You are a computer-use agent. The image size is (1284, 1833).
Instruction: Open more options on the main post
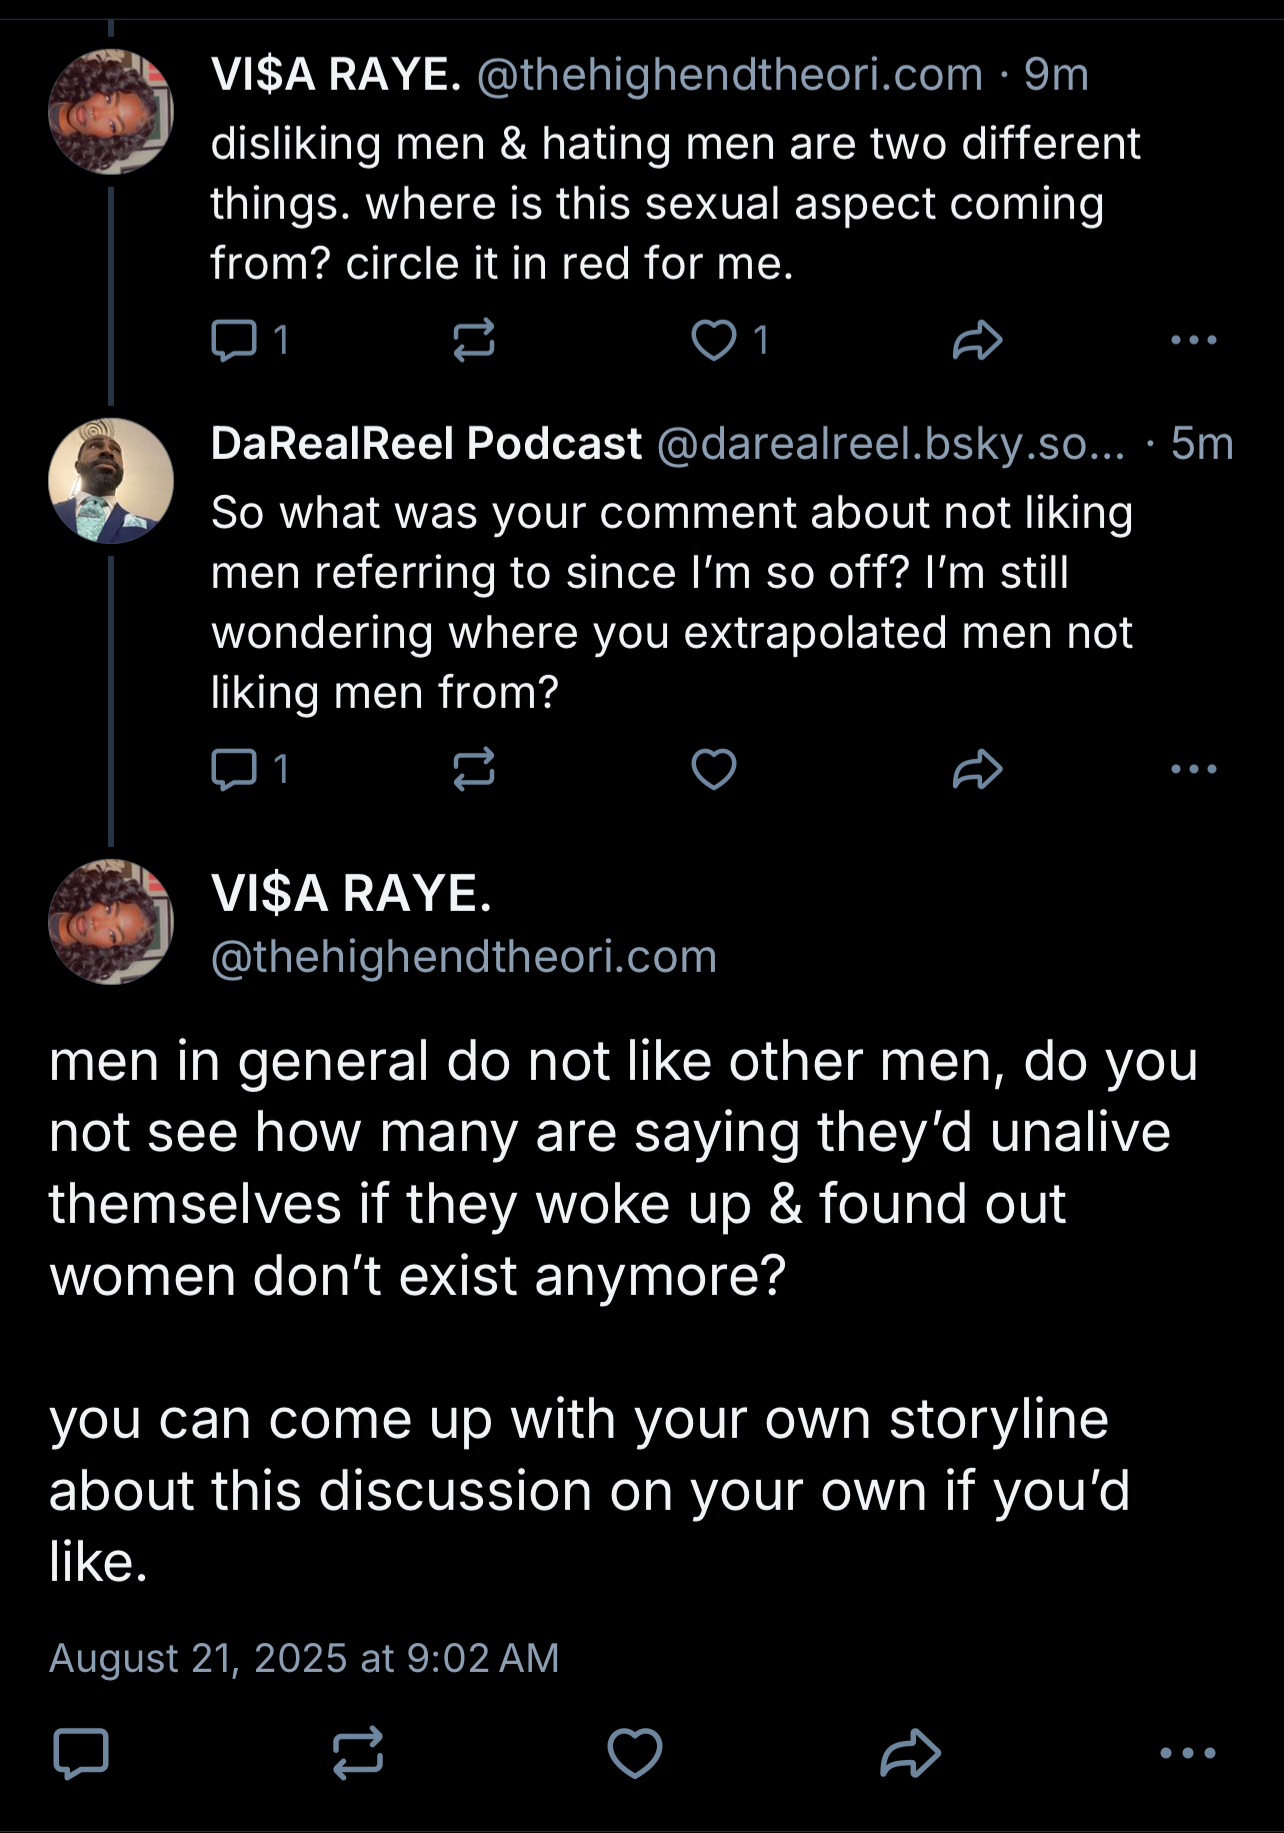[x=1187, y=1753]
